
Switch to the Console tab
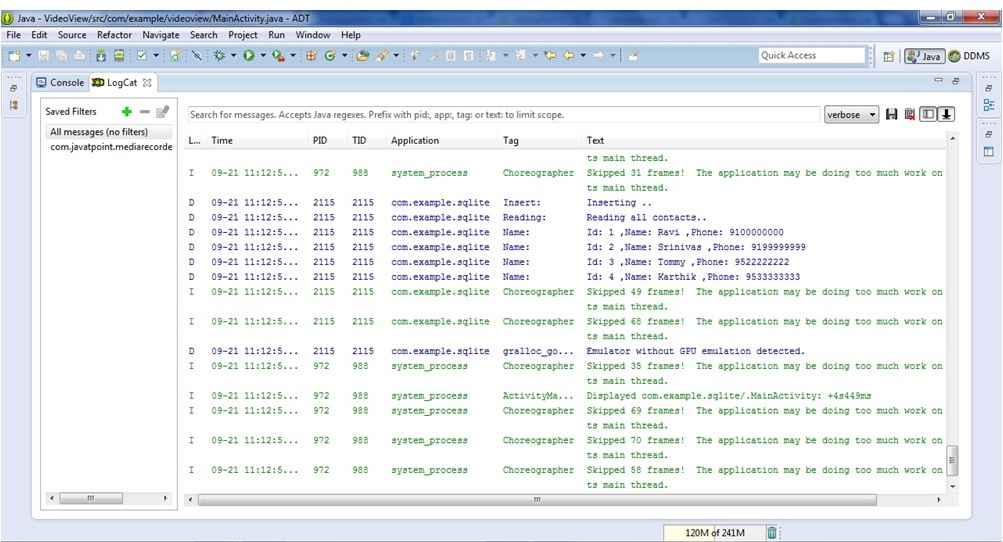point(60,83)
